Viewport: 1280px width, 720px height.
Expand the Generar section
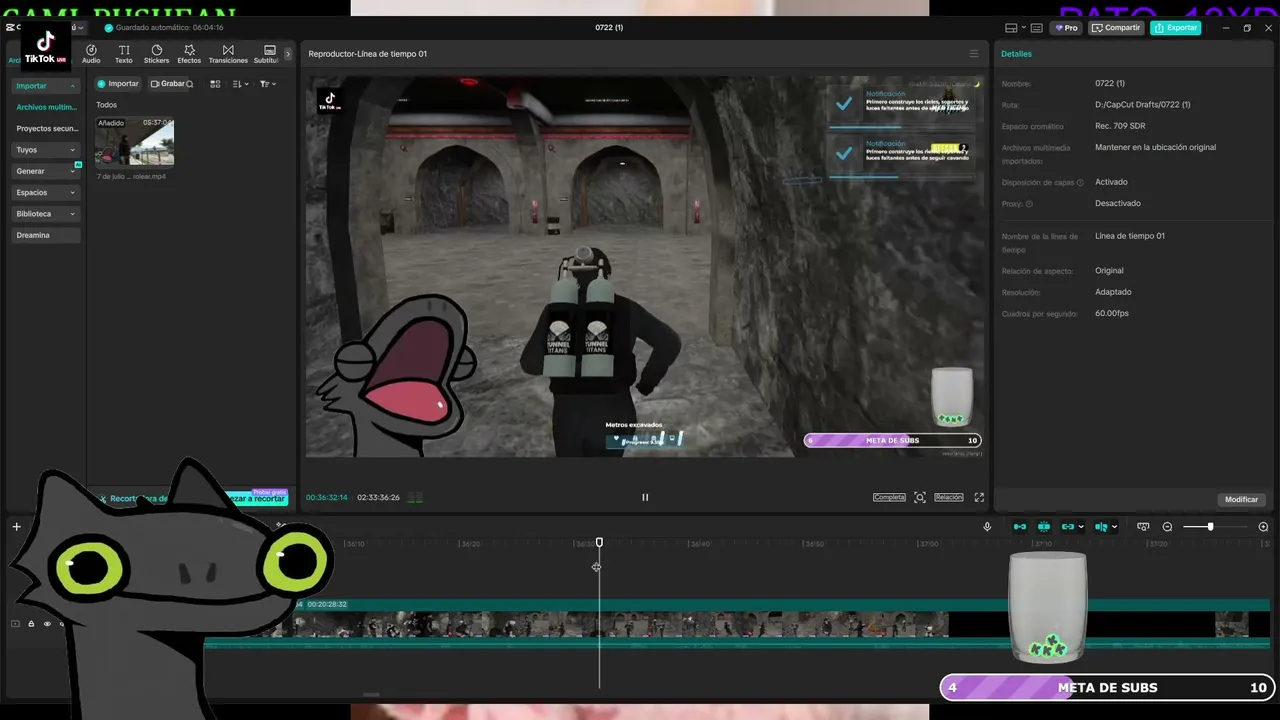(x=46, y=171)
